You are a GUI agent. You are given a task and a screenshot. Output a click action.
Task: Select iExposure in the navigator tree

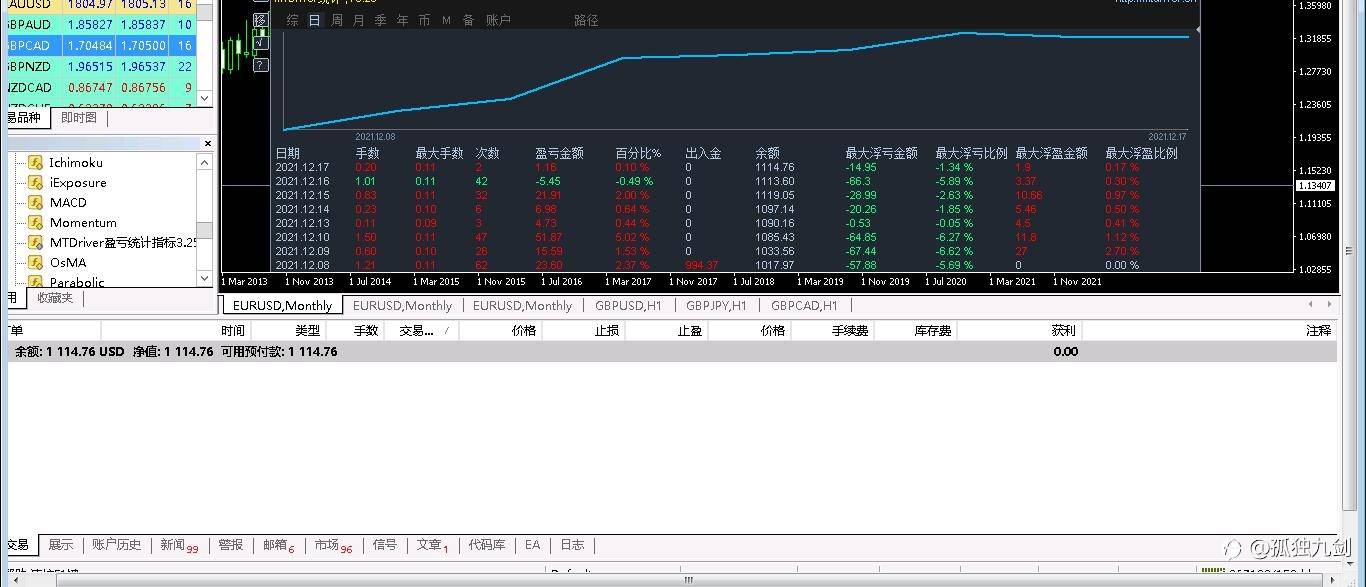(x=78, y=182)
